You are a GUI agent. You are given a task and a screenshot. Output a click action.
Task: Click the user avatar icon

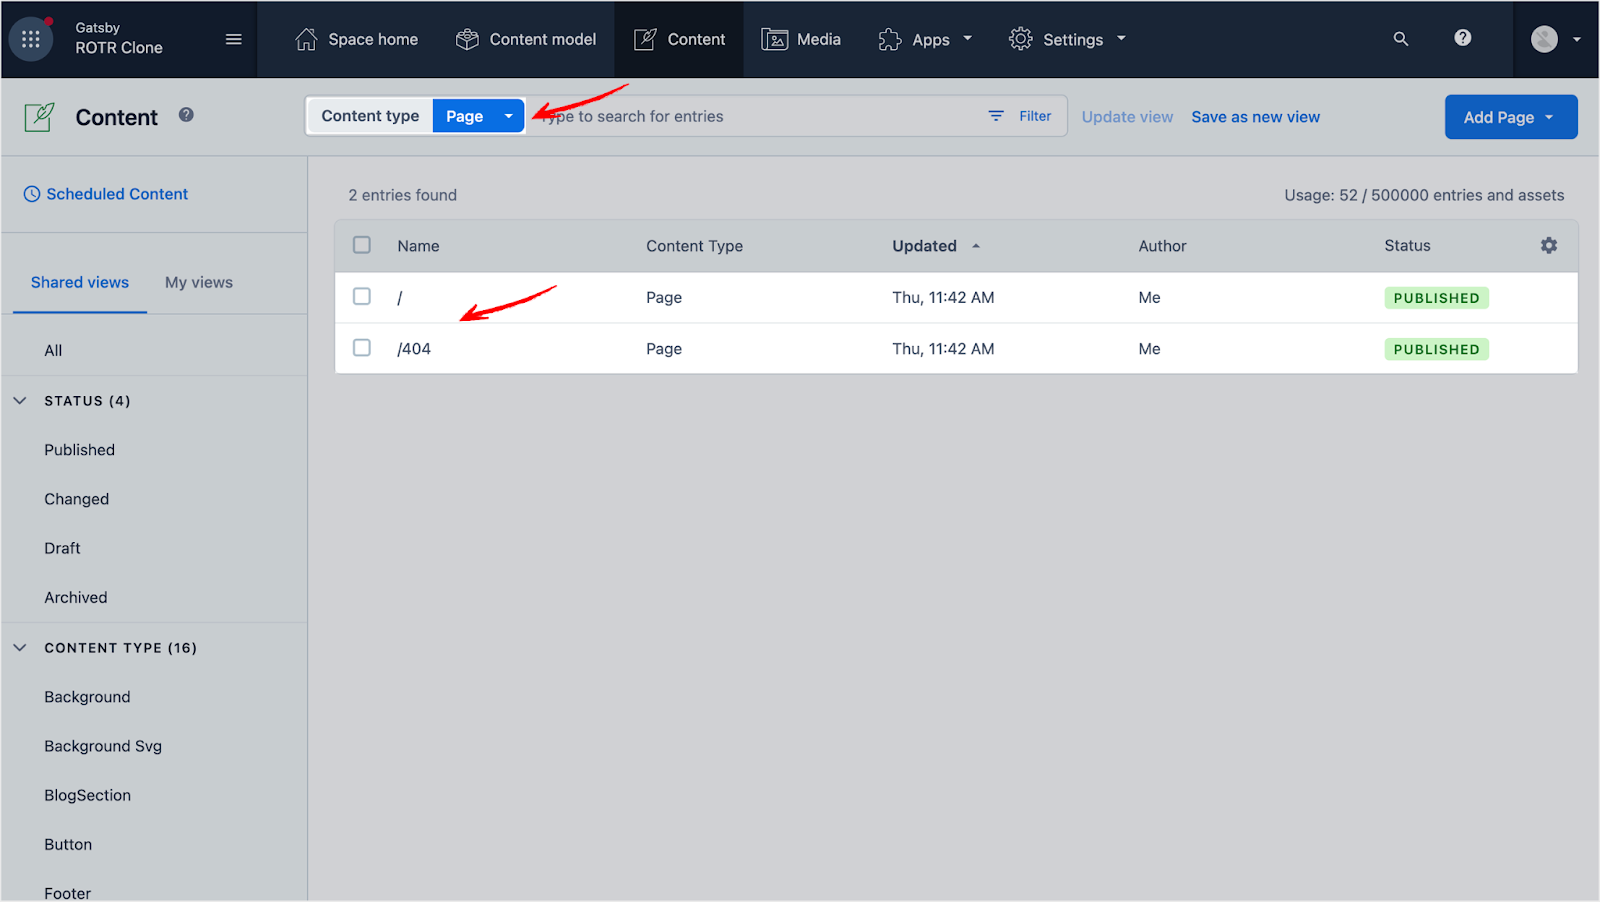click(x=1545, y=39)
